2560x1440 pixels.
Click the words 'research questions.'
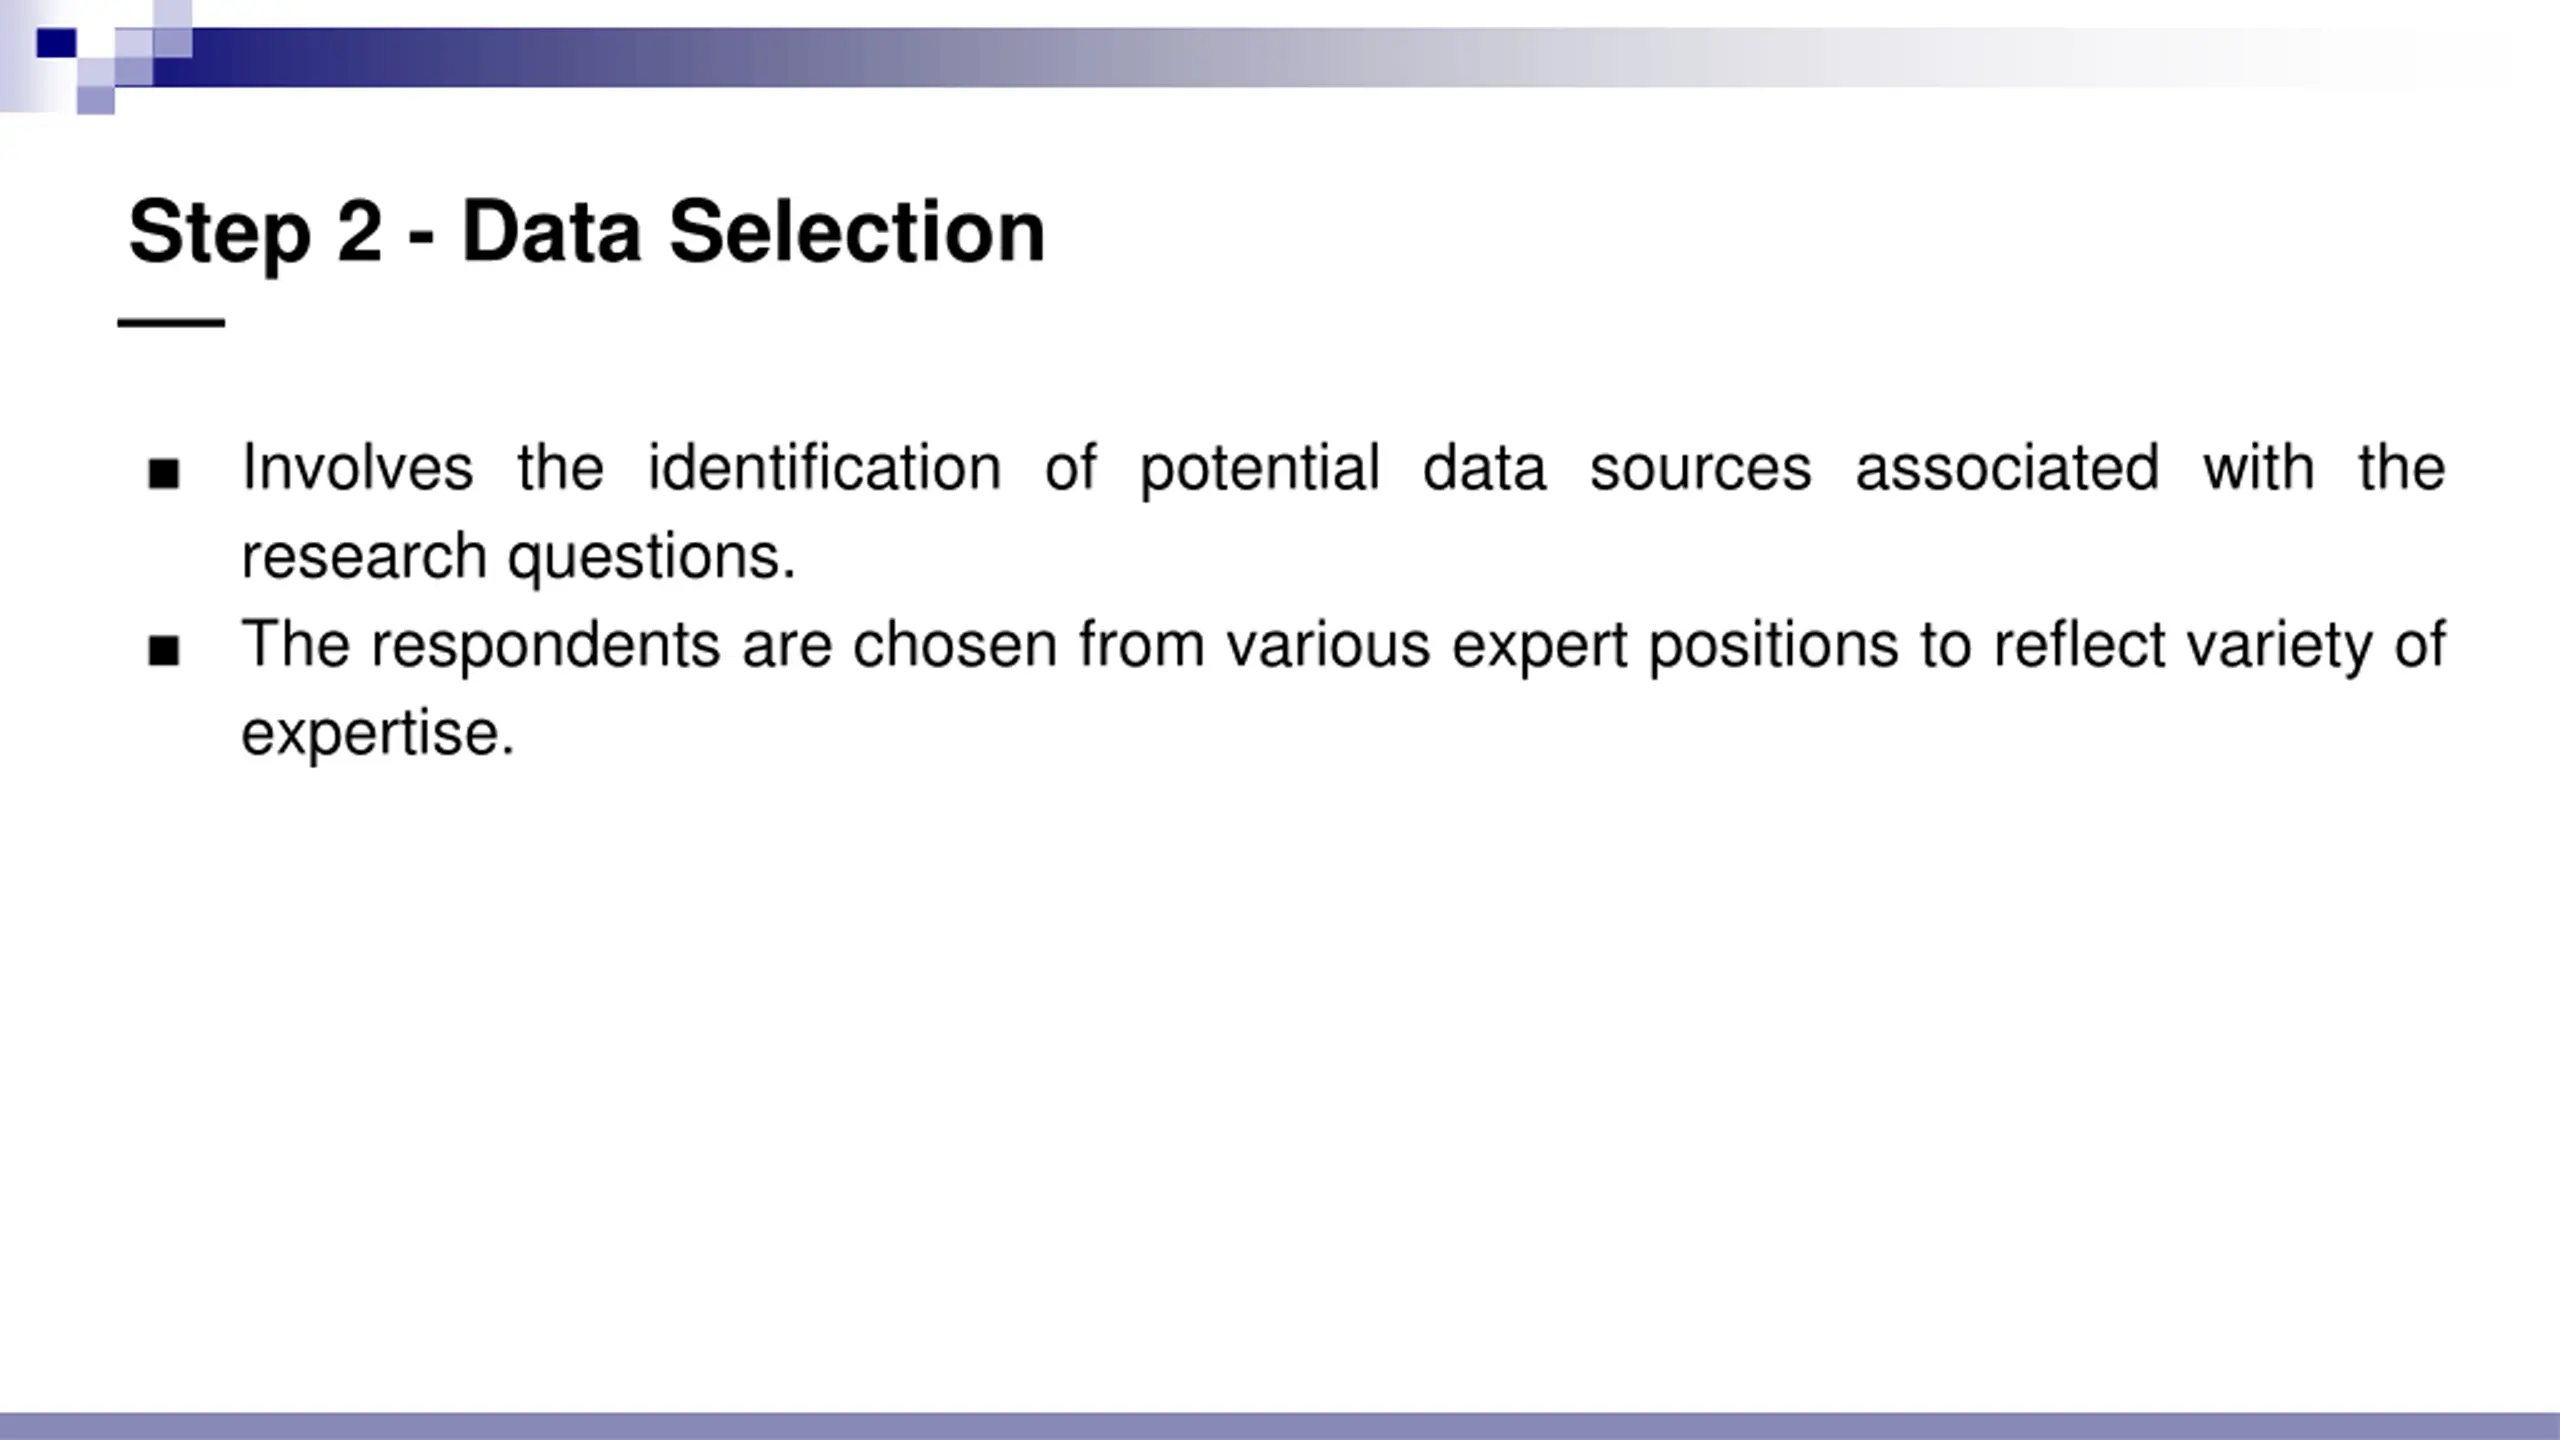pyautogui.click(x=519, y=558)
